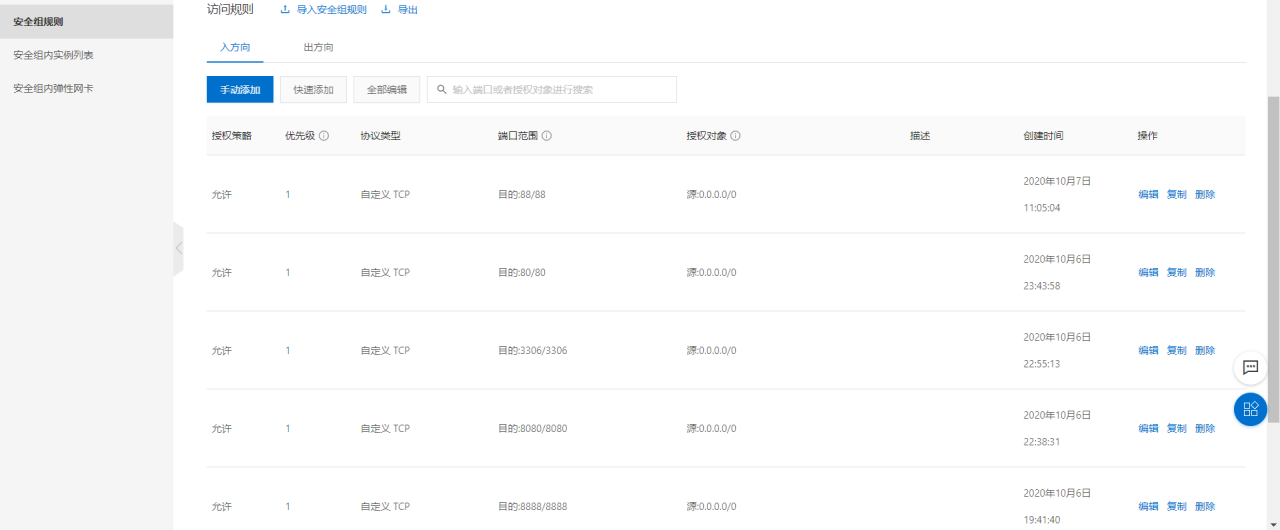This screenshot has width=1280, height=530.
Task: Click 源:0.0.0.0/0 in the 80/80 row
Action: pos(711,273)
